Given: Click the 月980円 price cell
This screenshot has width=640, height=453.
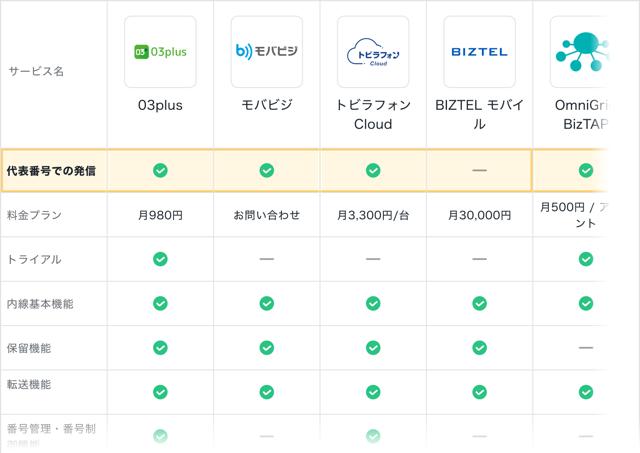Looking at the screenshot, I should [160, 215].
